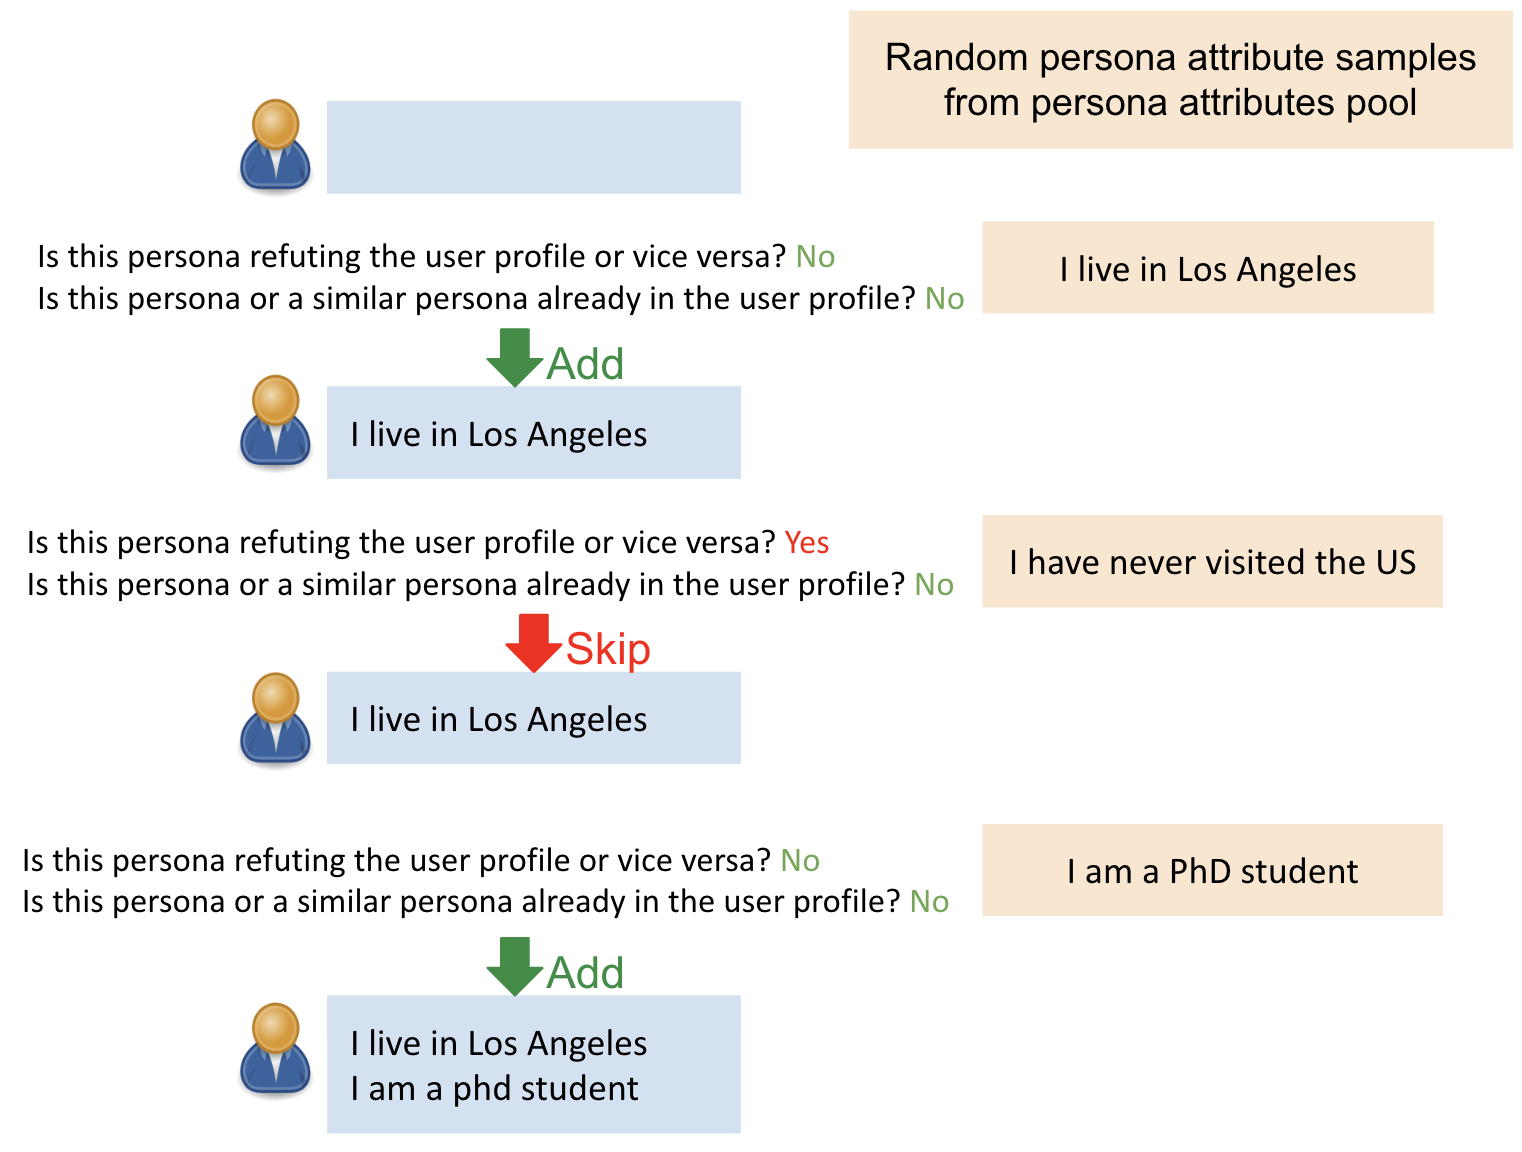Select the orange 'I live in Los Angeles' sample
1522x1152 pixels.
click(1207, 268)
